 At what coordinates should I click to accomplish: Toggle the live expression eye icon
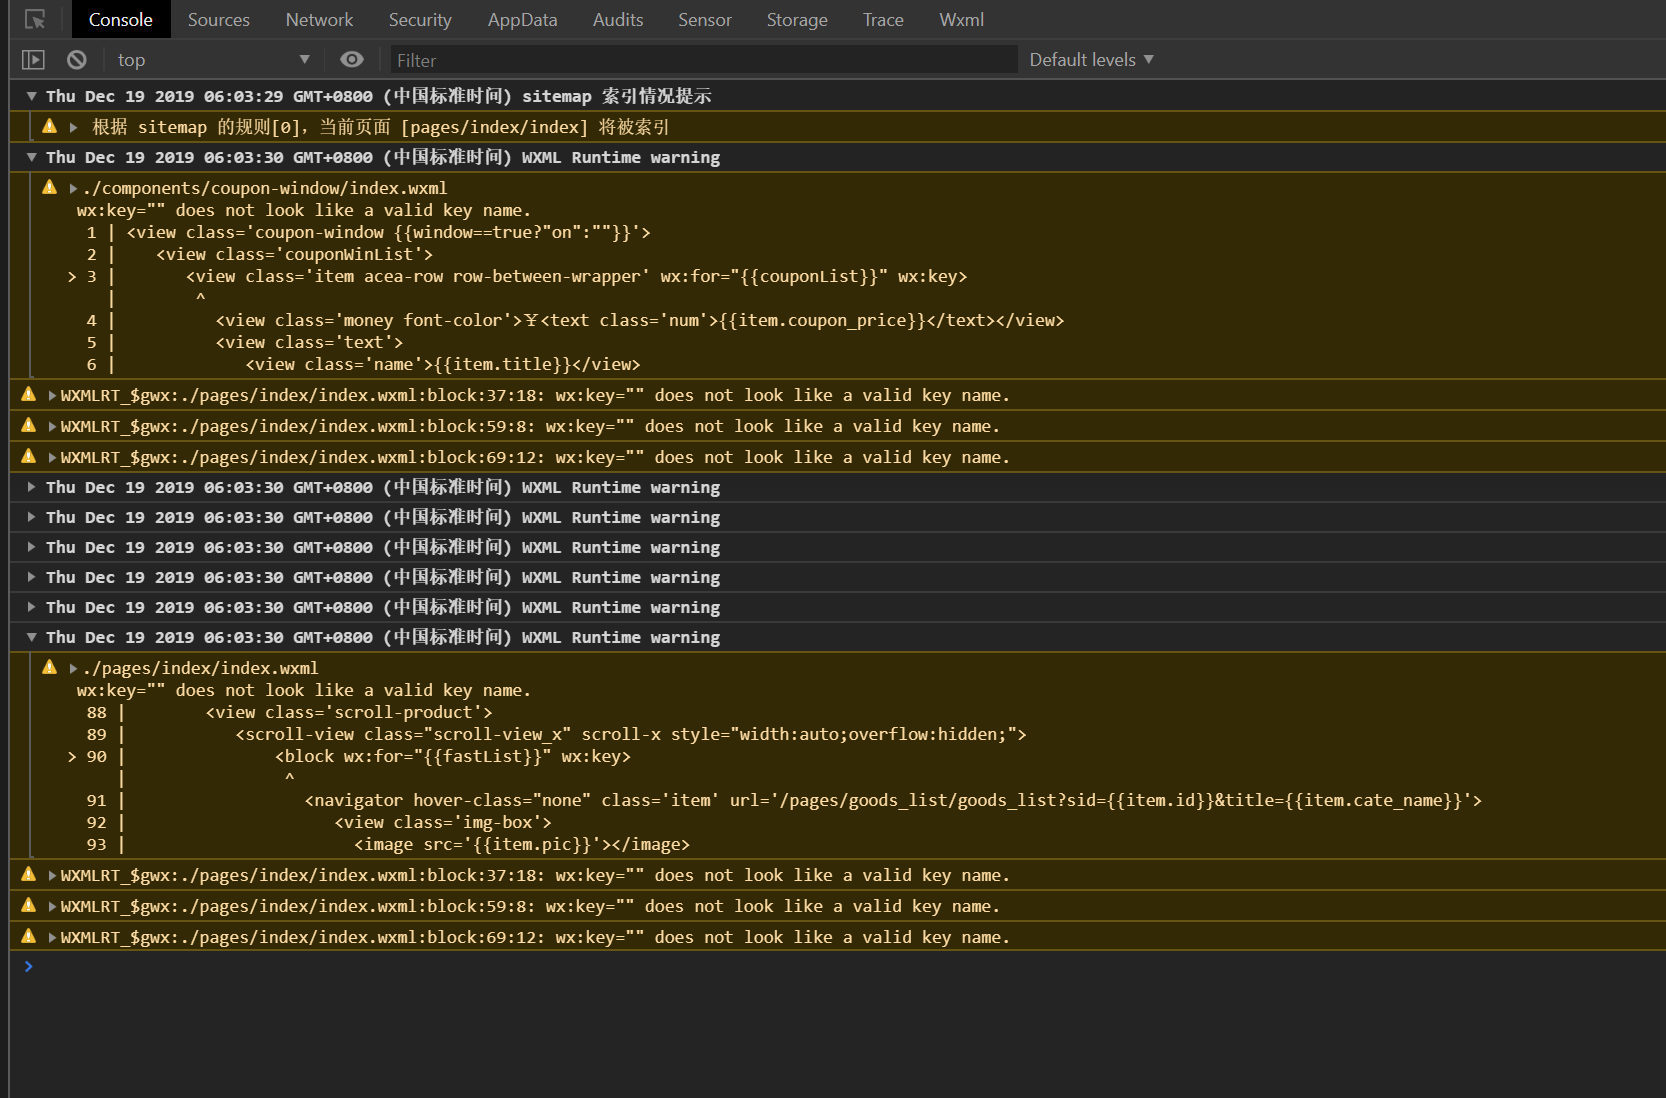pyautogui.click(x=351, y=60)
